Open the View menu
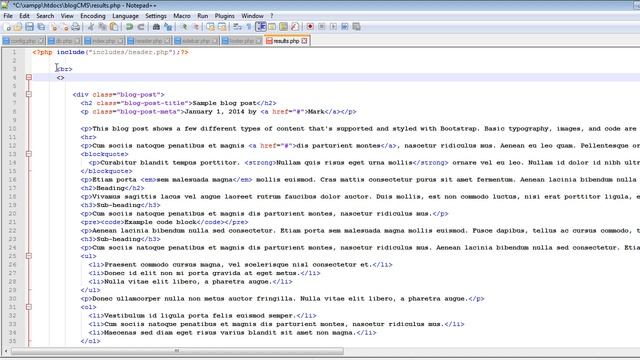The height and width of the screenshot is (360, 640). point(67,16)
